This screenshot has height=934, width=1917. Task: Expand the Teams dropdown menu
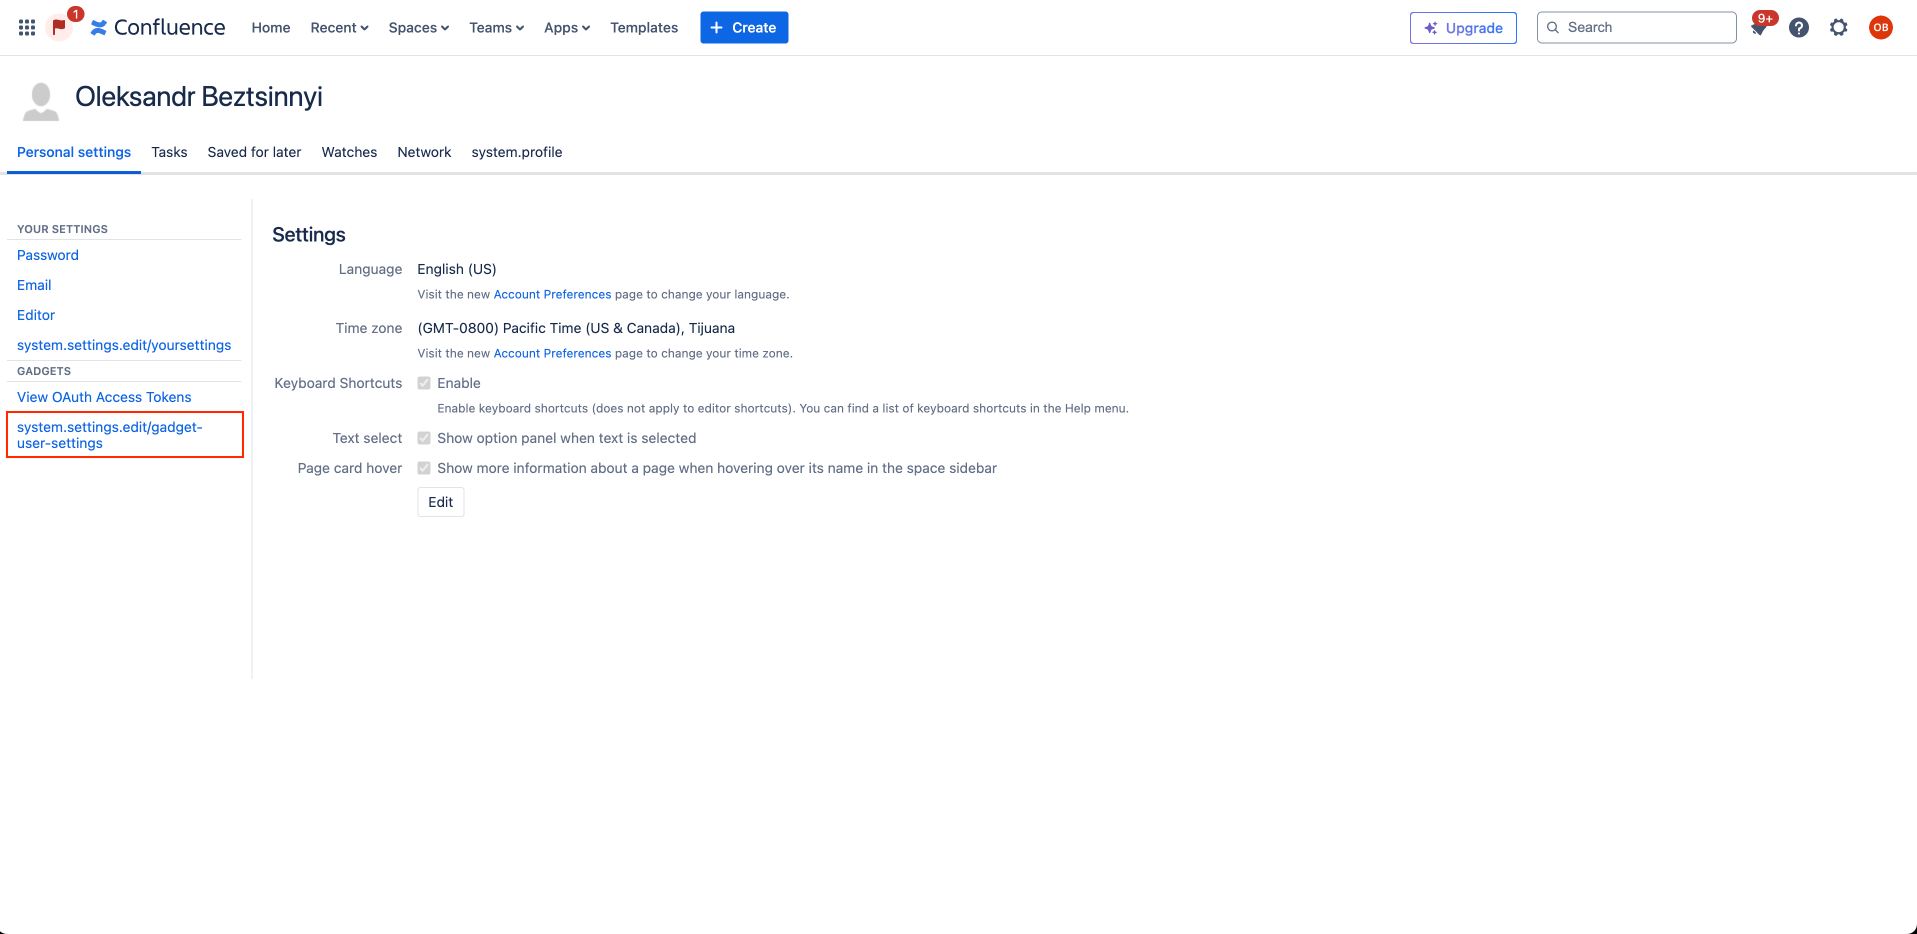(x=496, y=27)
